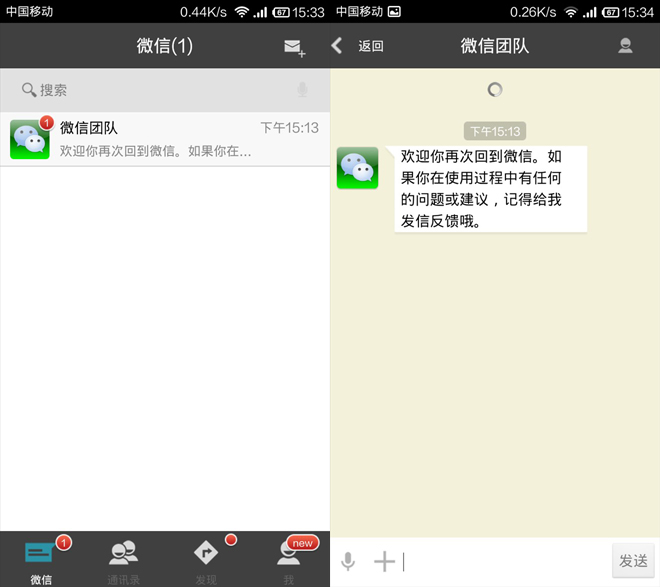Screen dimensions: 660x587
Task: Tap the 微信团队 chat header title
Action: [495, 46]
